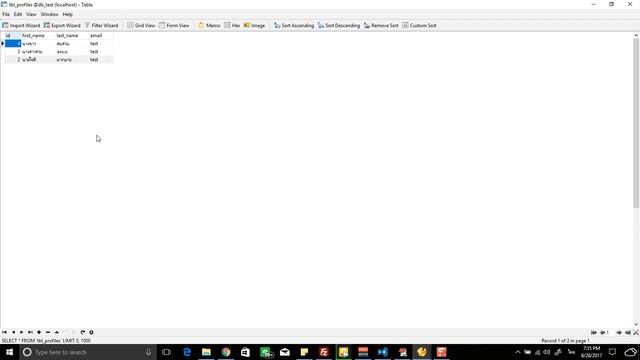Open Google Chrome from taskbar
This screenshot has width=640, height=360.
(x=226, y=352)
